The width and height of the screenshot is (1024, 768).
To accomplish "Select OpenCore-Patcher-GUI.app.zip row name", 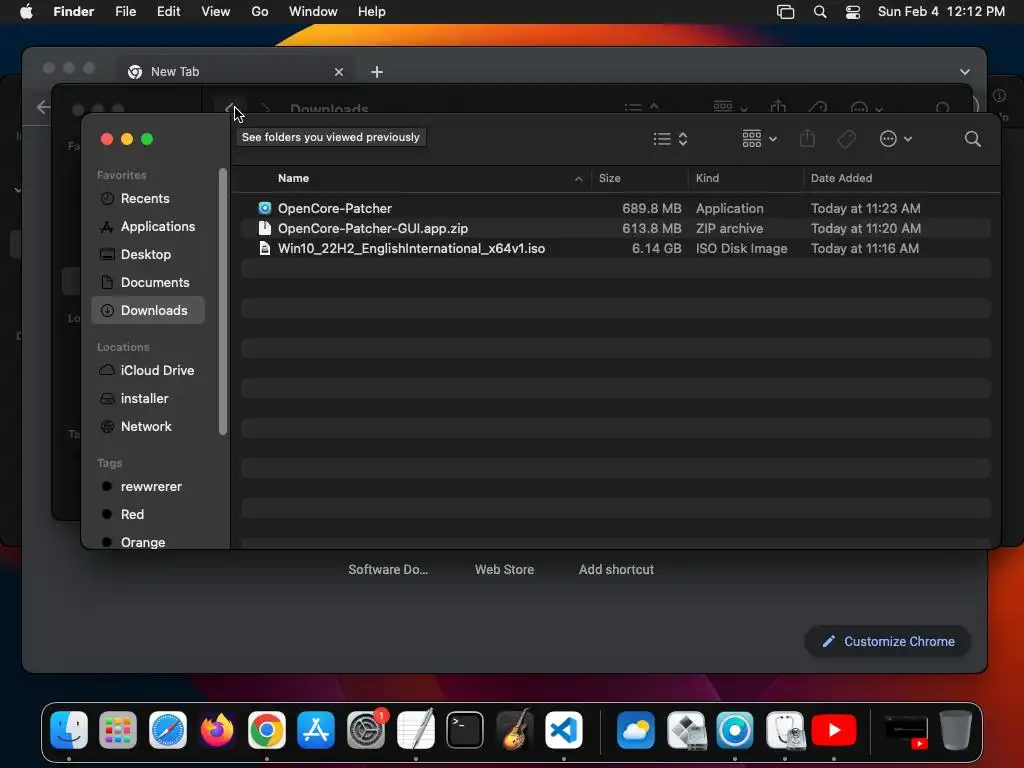I will pos(372,229).
